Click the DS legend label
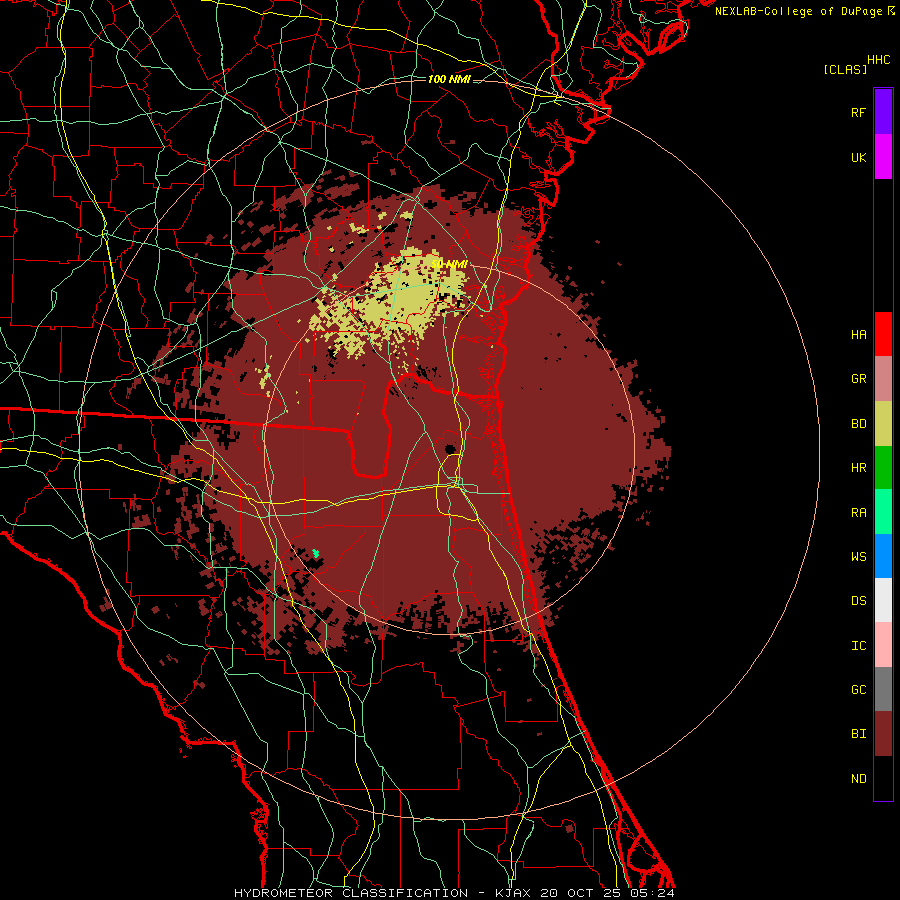 (858, 600)
